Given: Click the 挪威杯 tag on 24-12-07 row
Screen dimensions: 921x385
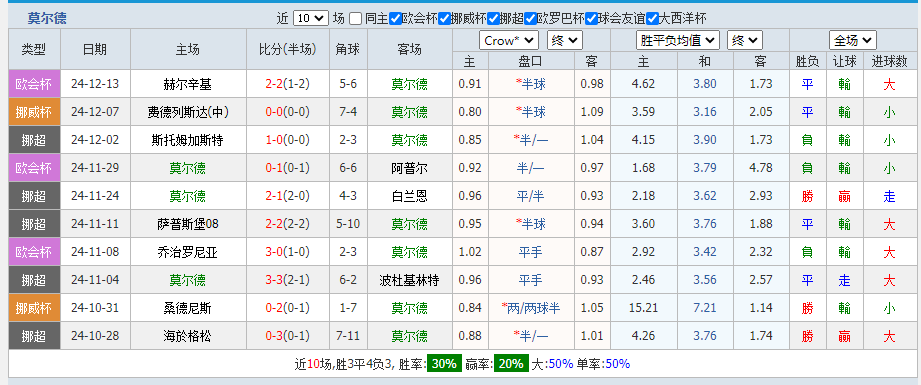Looking at the screenshot, I should (x=34, y=112).
